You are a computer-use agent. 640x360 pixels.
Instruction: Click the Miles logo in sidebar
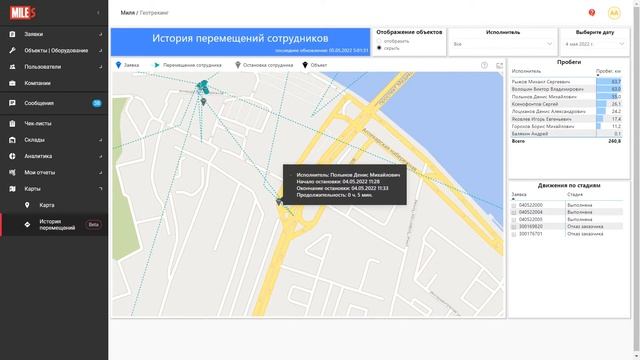pos(23,13)
